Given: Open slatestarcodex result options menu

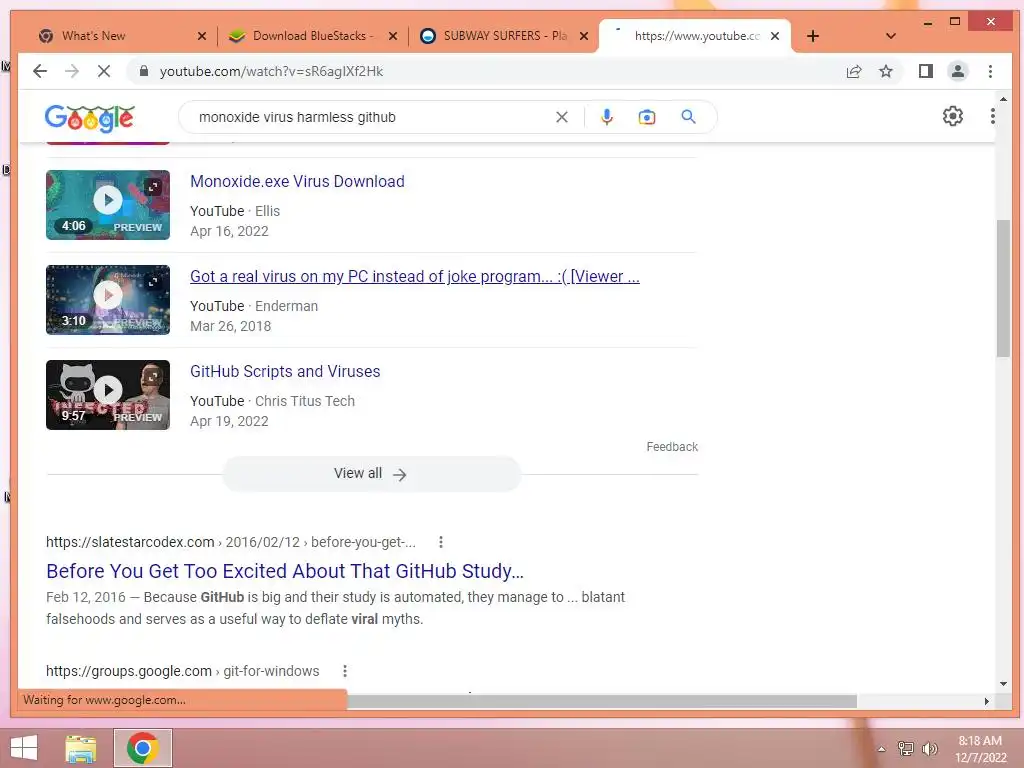Looking at the screenshot, I should (x=441, y=542).
